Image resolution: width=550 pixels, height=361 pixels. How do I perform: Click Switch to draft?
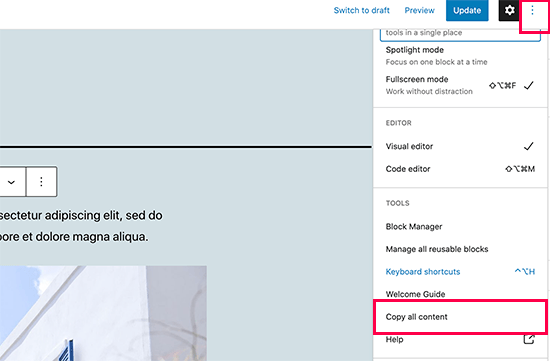point(362,10)
